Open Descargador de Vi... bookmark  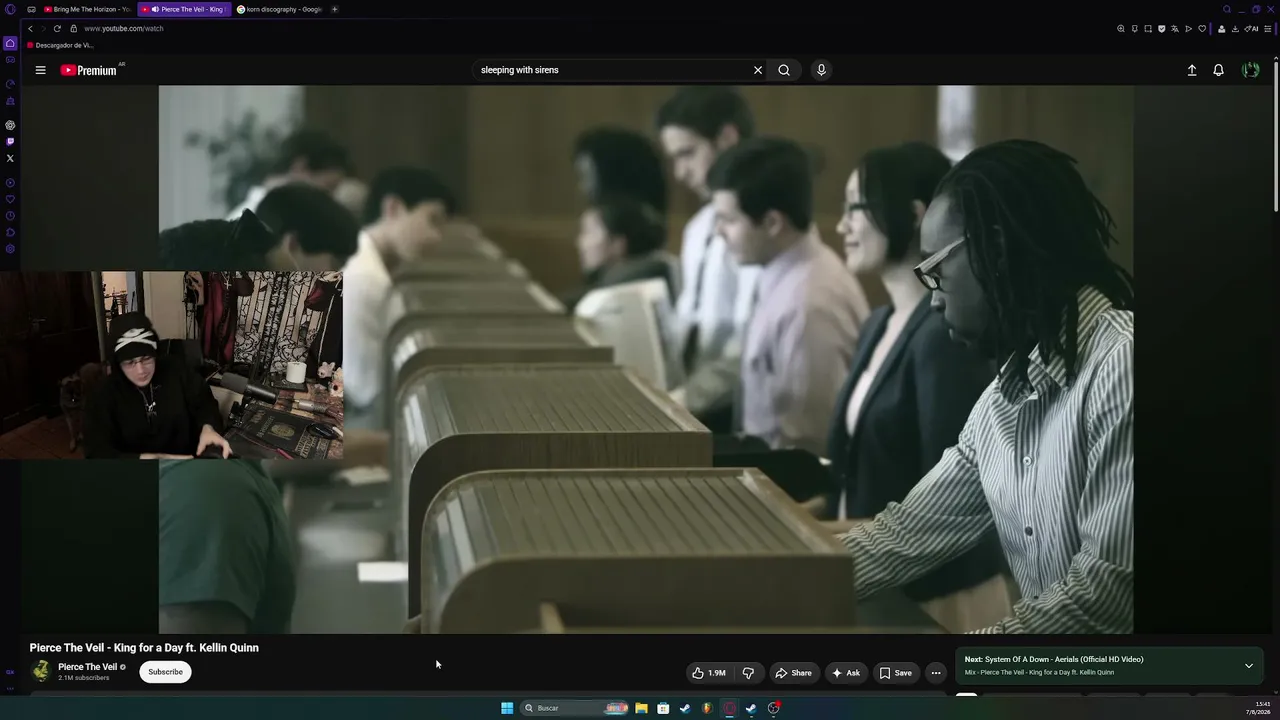61,45
